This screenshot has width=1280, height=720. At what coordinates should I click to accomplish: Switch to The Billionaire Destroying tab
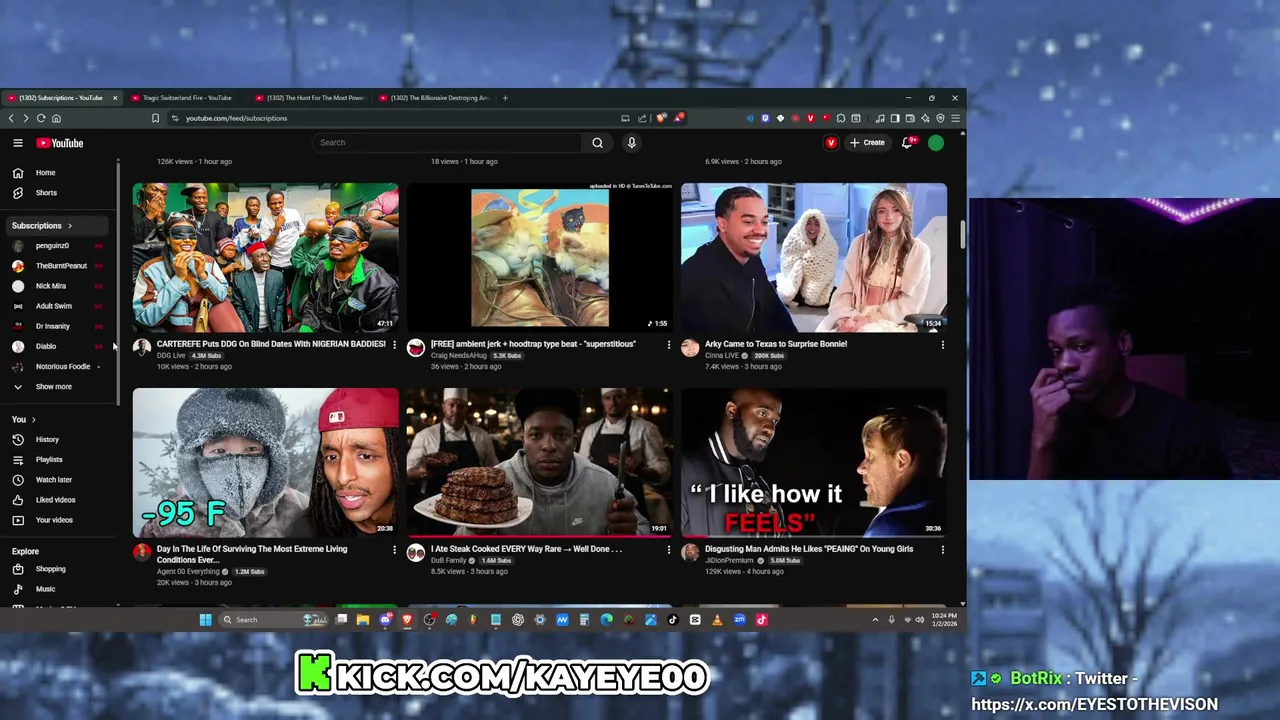click(x=436, y=98)
